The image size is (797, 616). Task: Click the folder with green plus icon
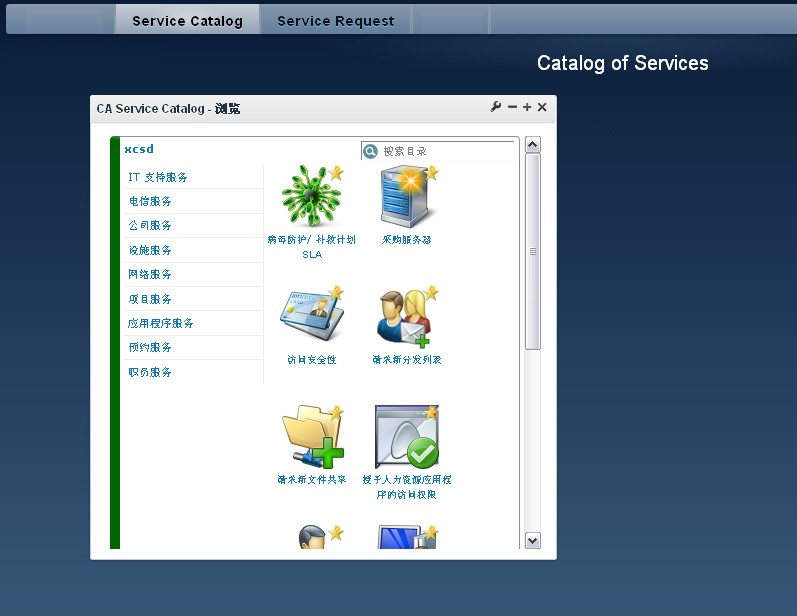(312, 437)
